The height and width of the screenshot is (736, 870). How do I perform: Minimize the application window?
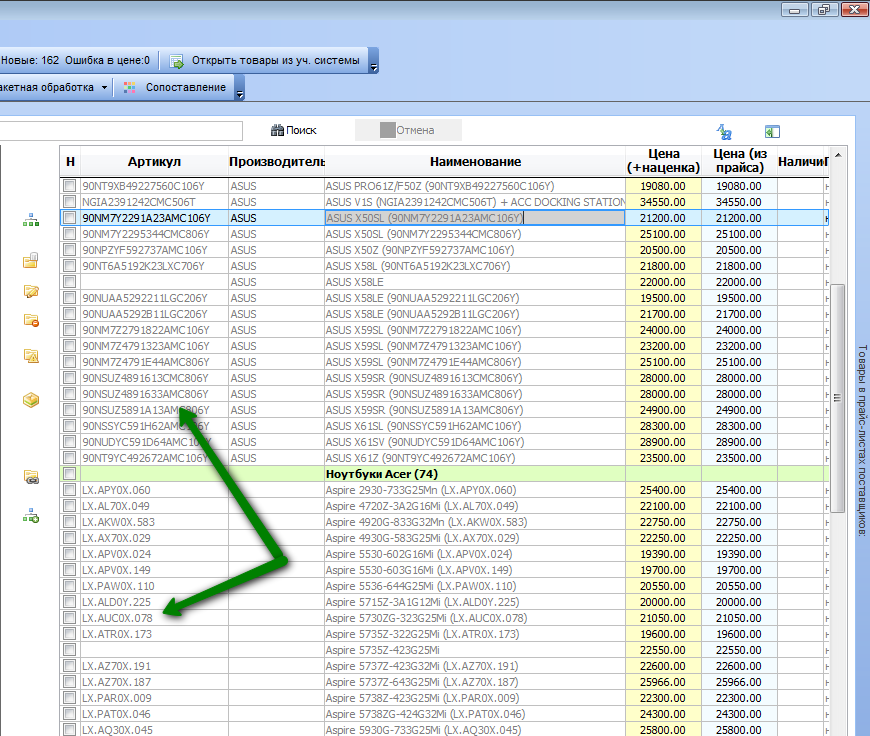pos(795,9)
